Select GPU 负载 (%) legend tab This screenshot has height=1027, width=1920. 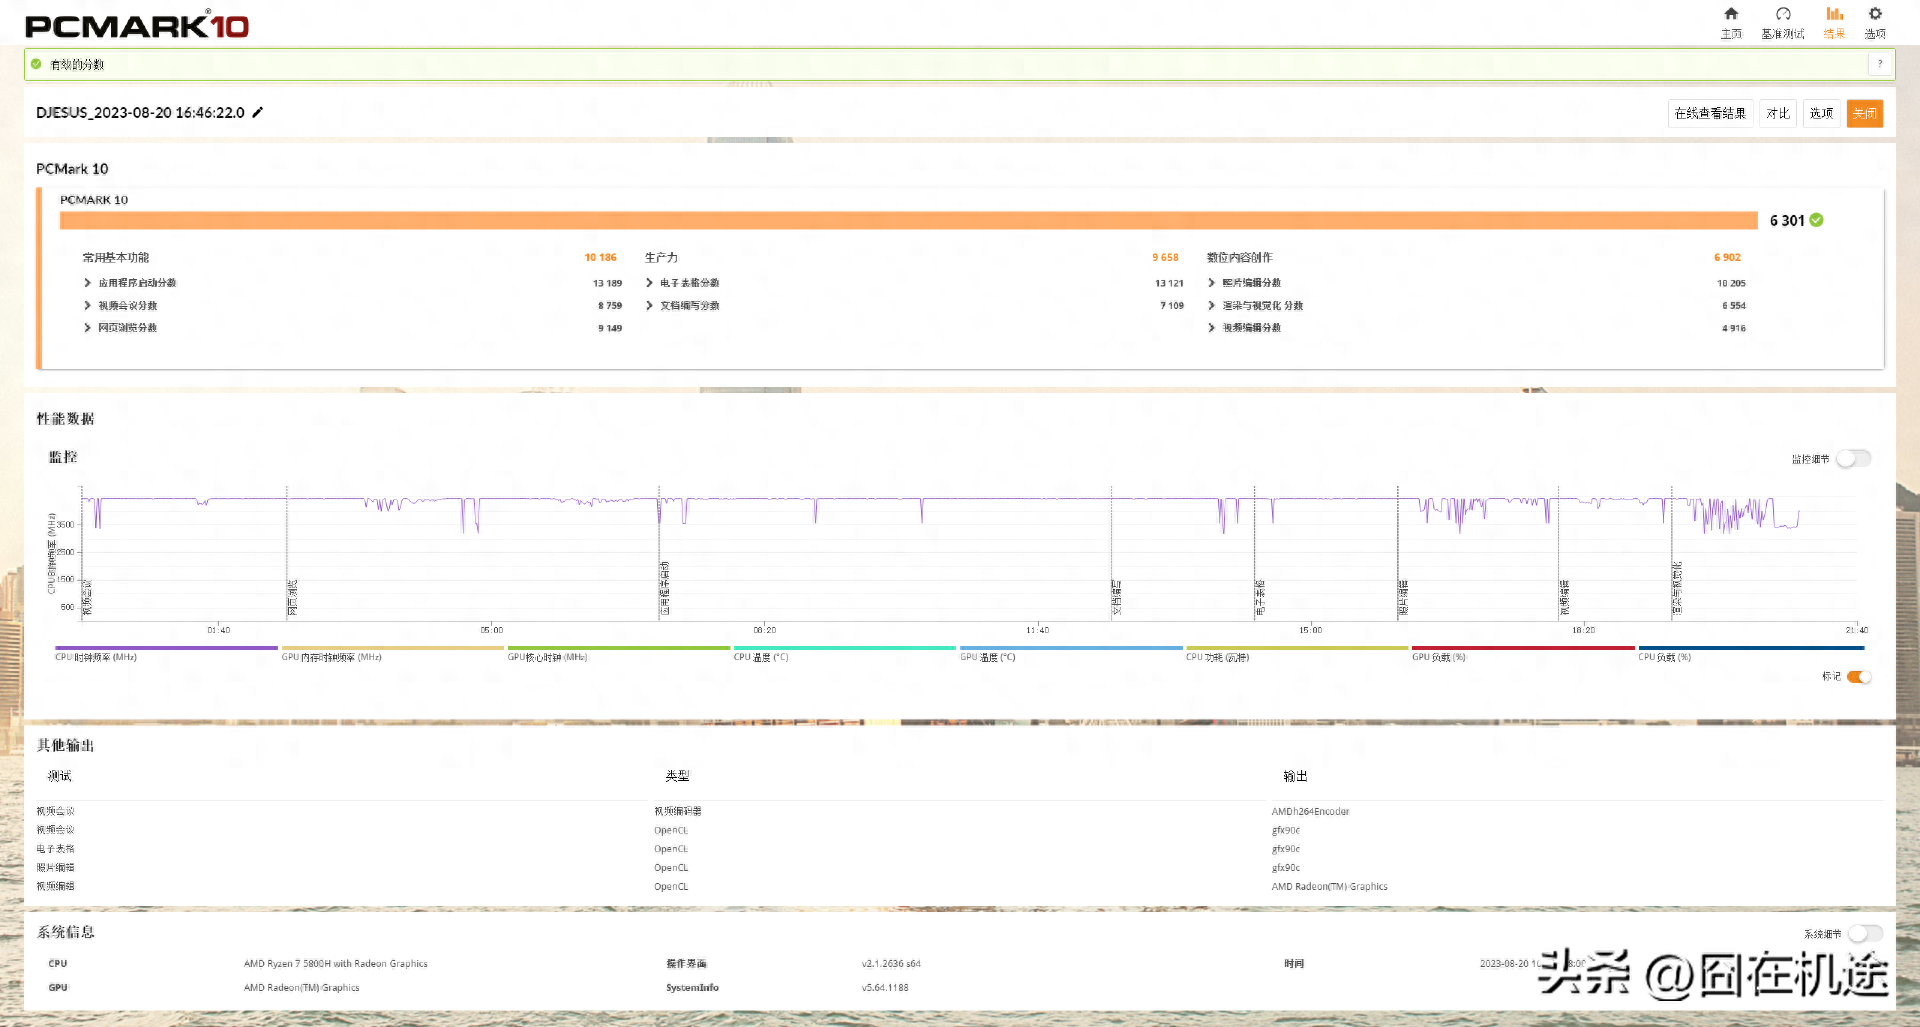pos(1523,654)
